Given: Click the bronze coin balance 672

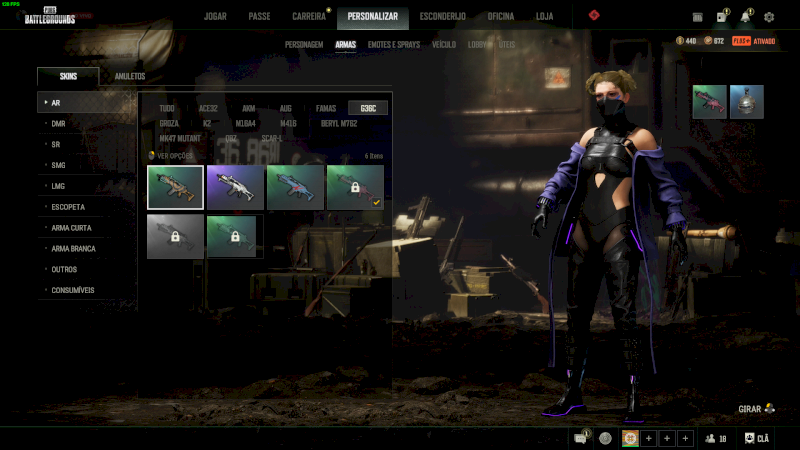Looking at the screenshot, I should coord(714,41).
